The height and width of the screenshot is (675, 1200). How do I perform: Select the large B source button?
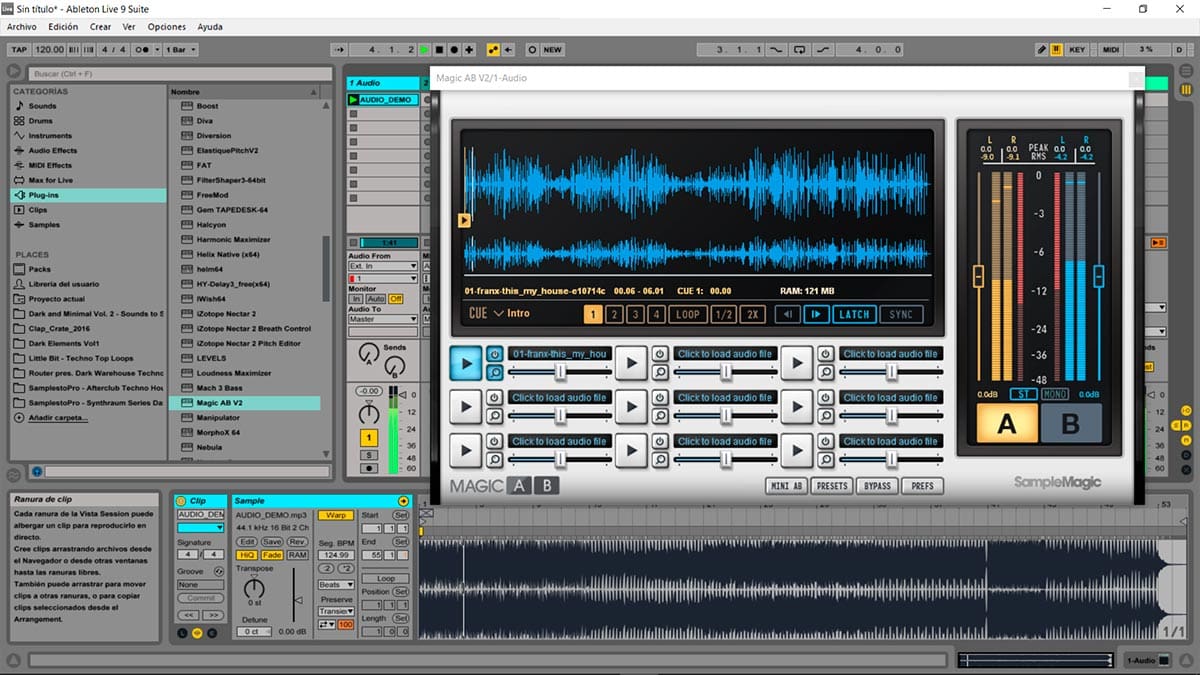[1070, 424]
